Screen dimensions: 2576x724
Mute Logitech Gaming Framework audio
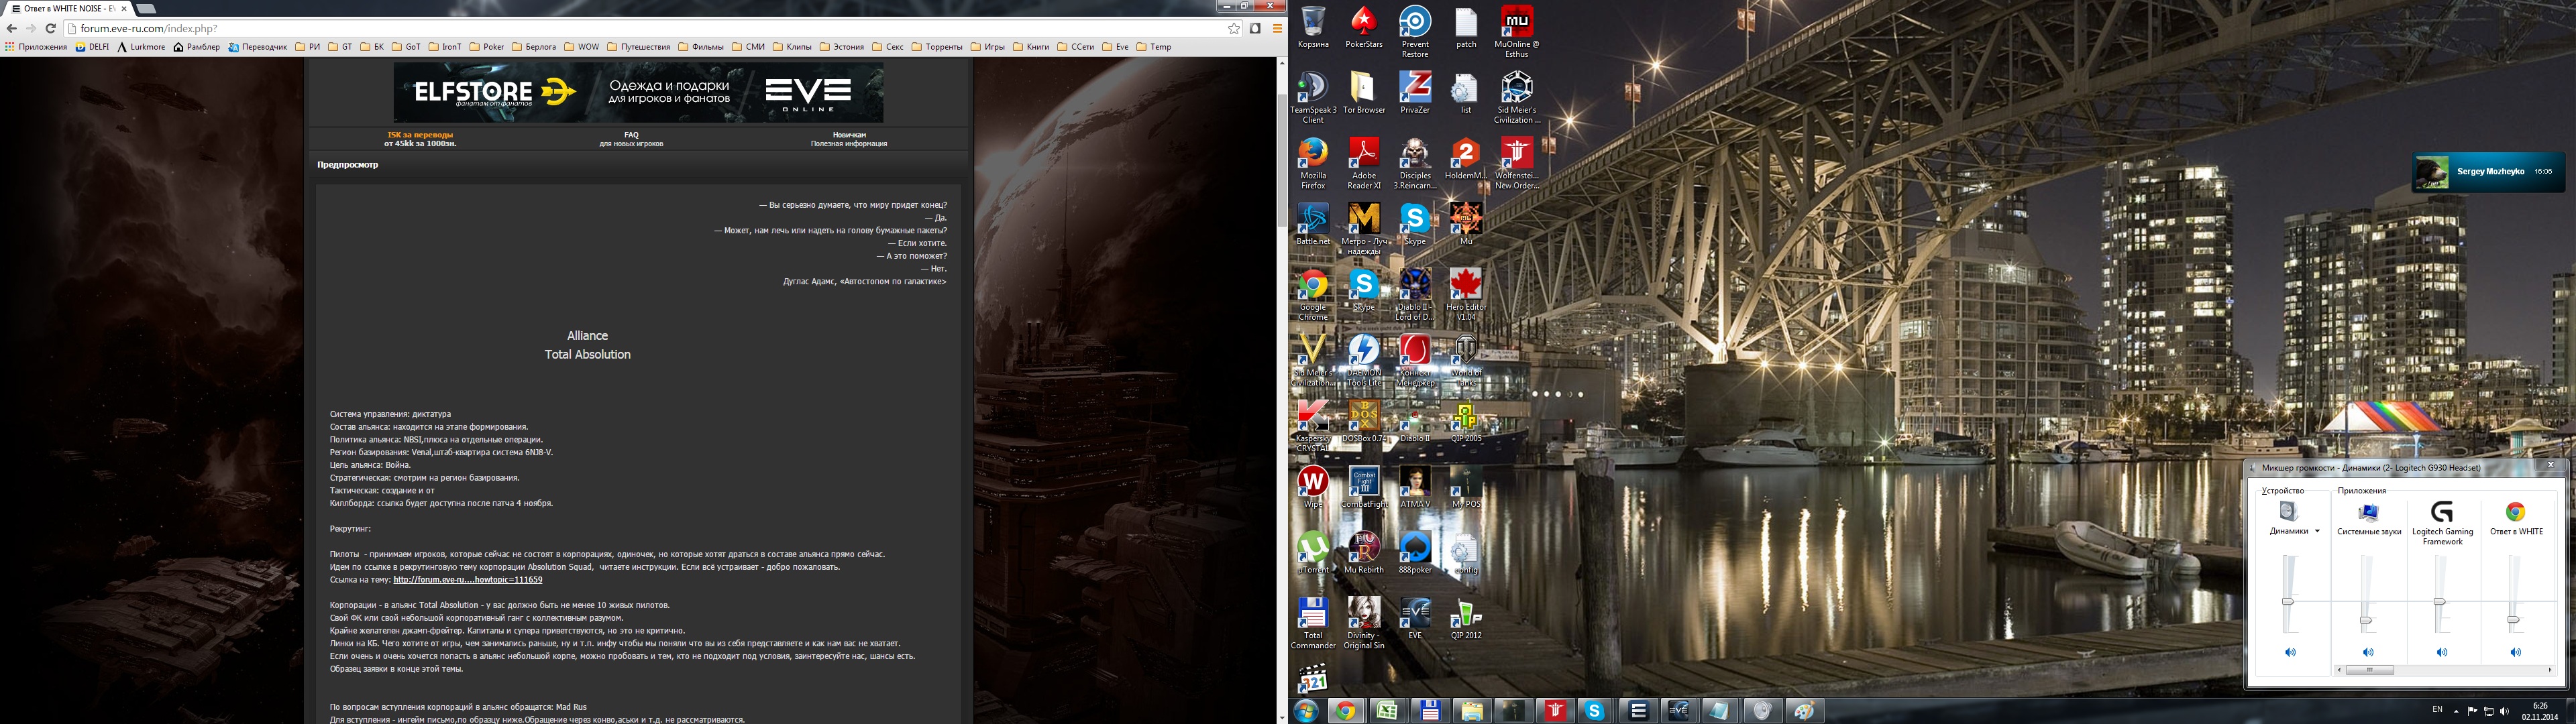2442,652
